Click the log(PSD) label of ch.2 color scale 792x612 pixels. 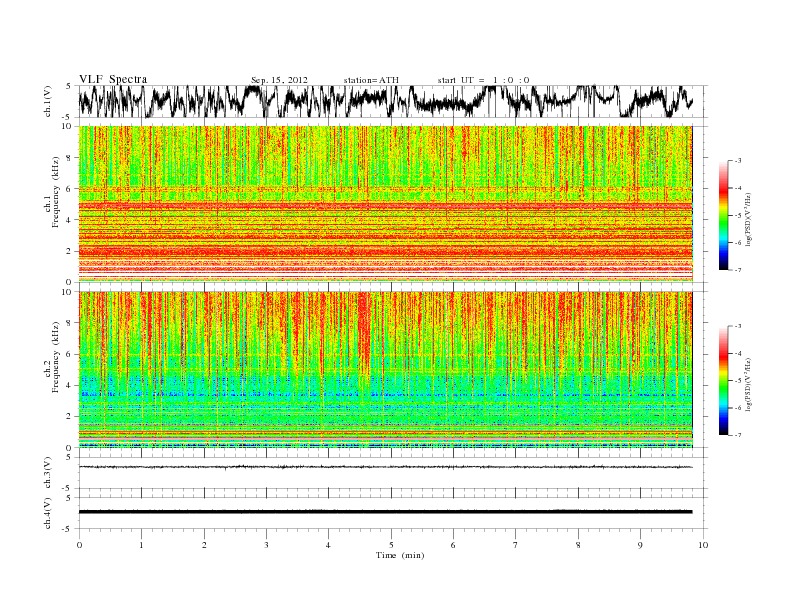point(749,384)
